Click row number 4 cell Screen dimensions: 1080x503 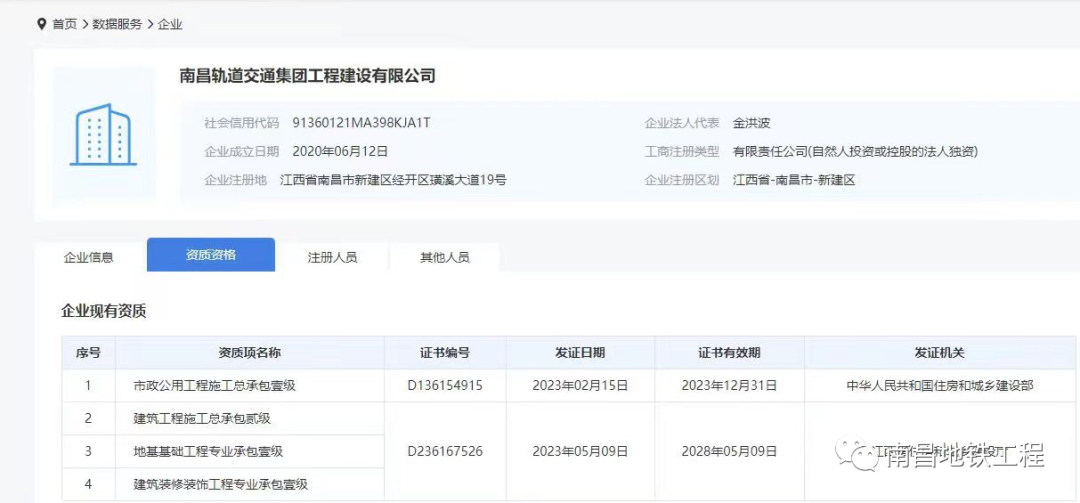pyautogui.click(x=88, y=484)
